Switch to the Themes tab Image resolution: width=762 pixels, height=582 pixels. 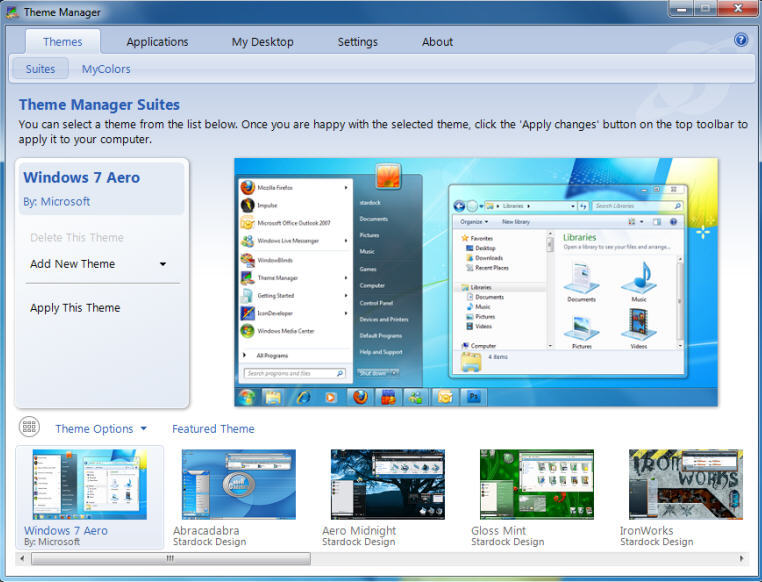pyautogui.click(x=63, y=42)
